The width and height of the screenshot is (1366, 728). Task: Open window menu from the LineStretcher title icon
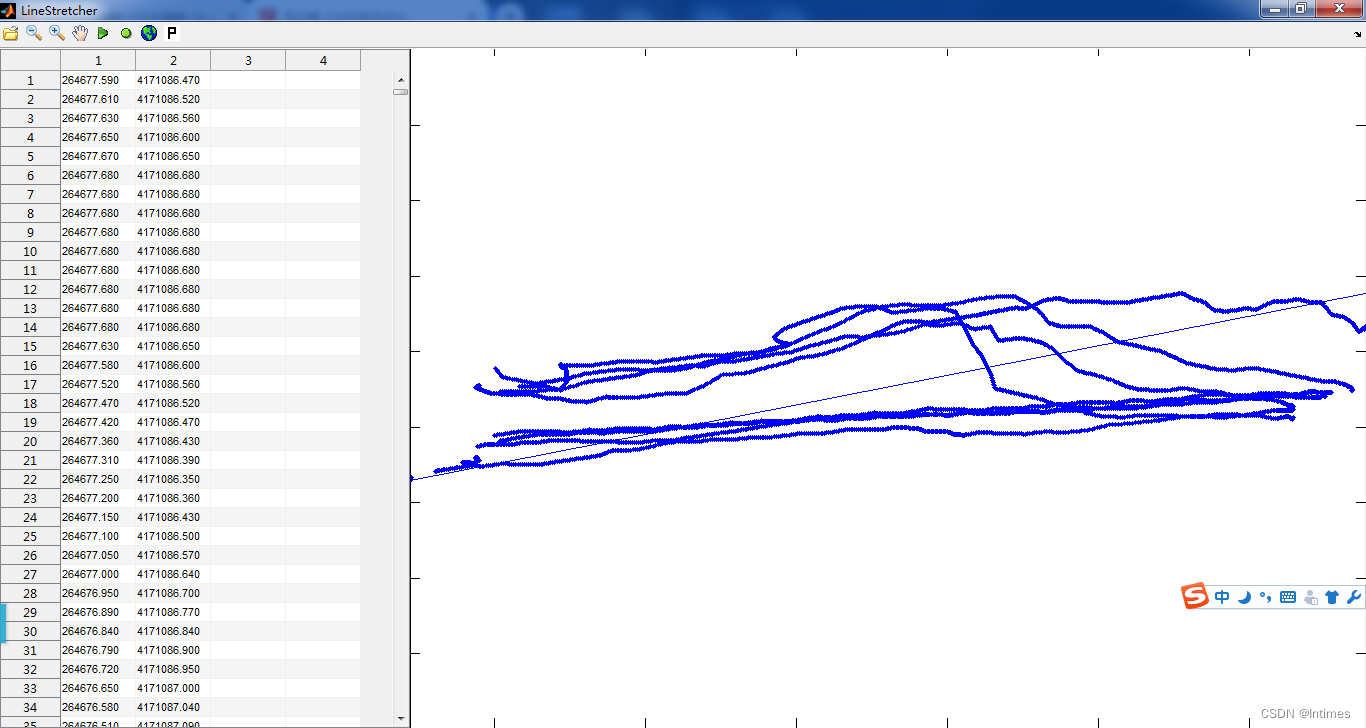pos(10,9)
